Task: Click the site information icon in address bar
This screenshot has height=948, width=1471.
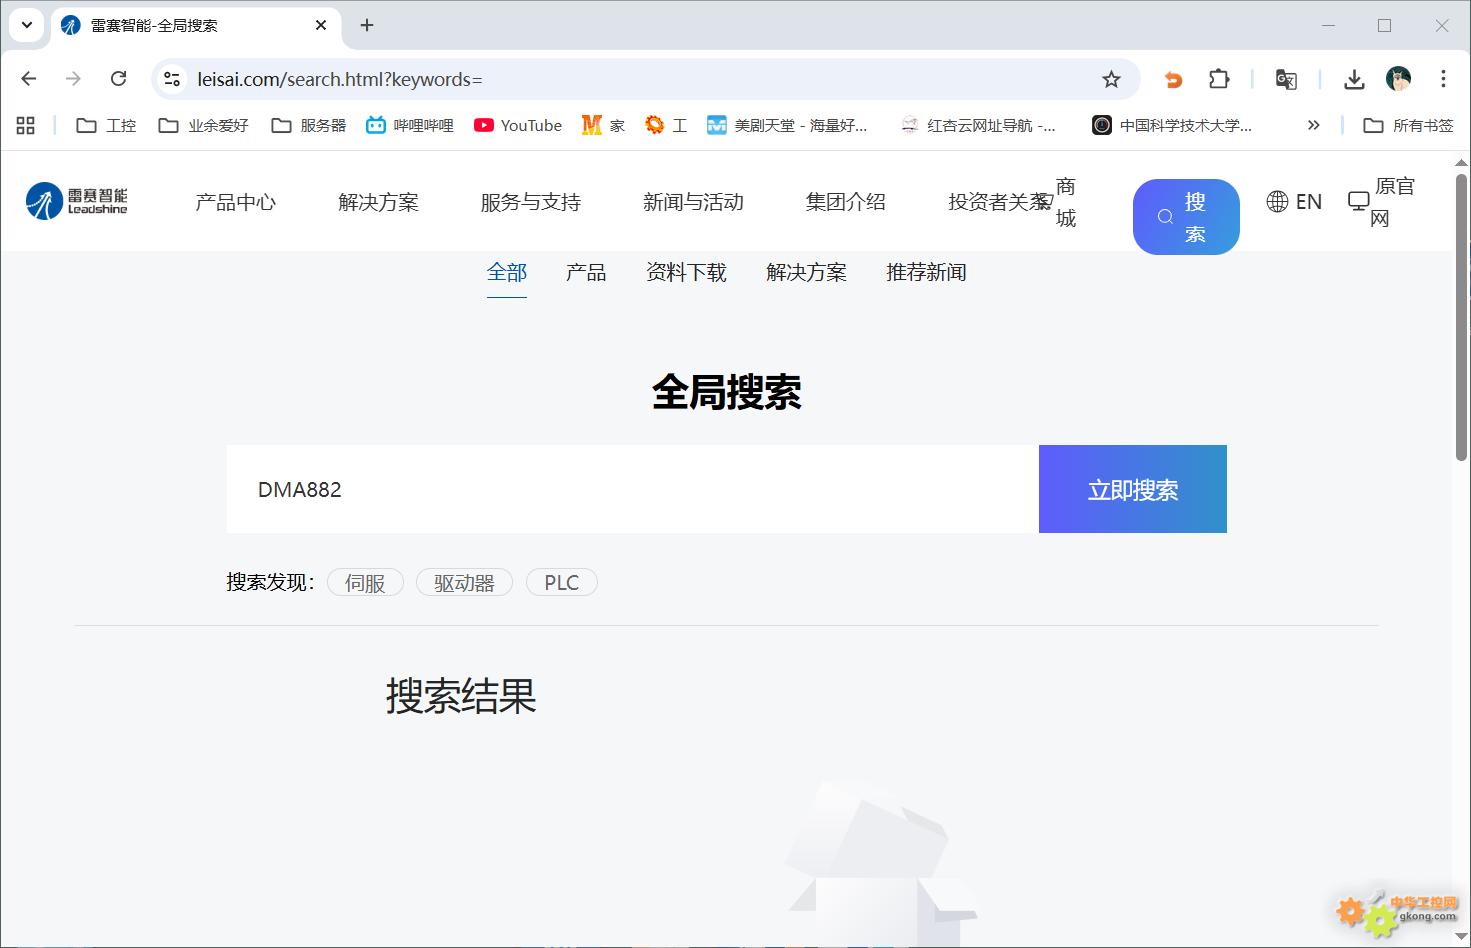Action: click(x=172, y=79)
